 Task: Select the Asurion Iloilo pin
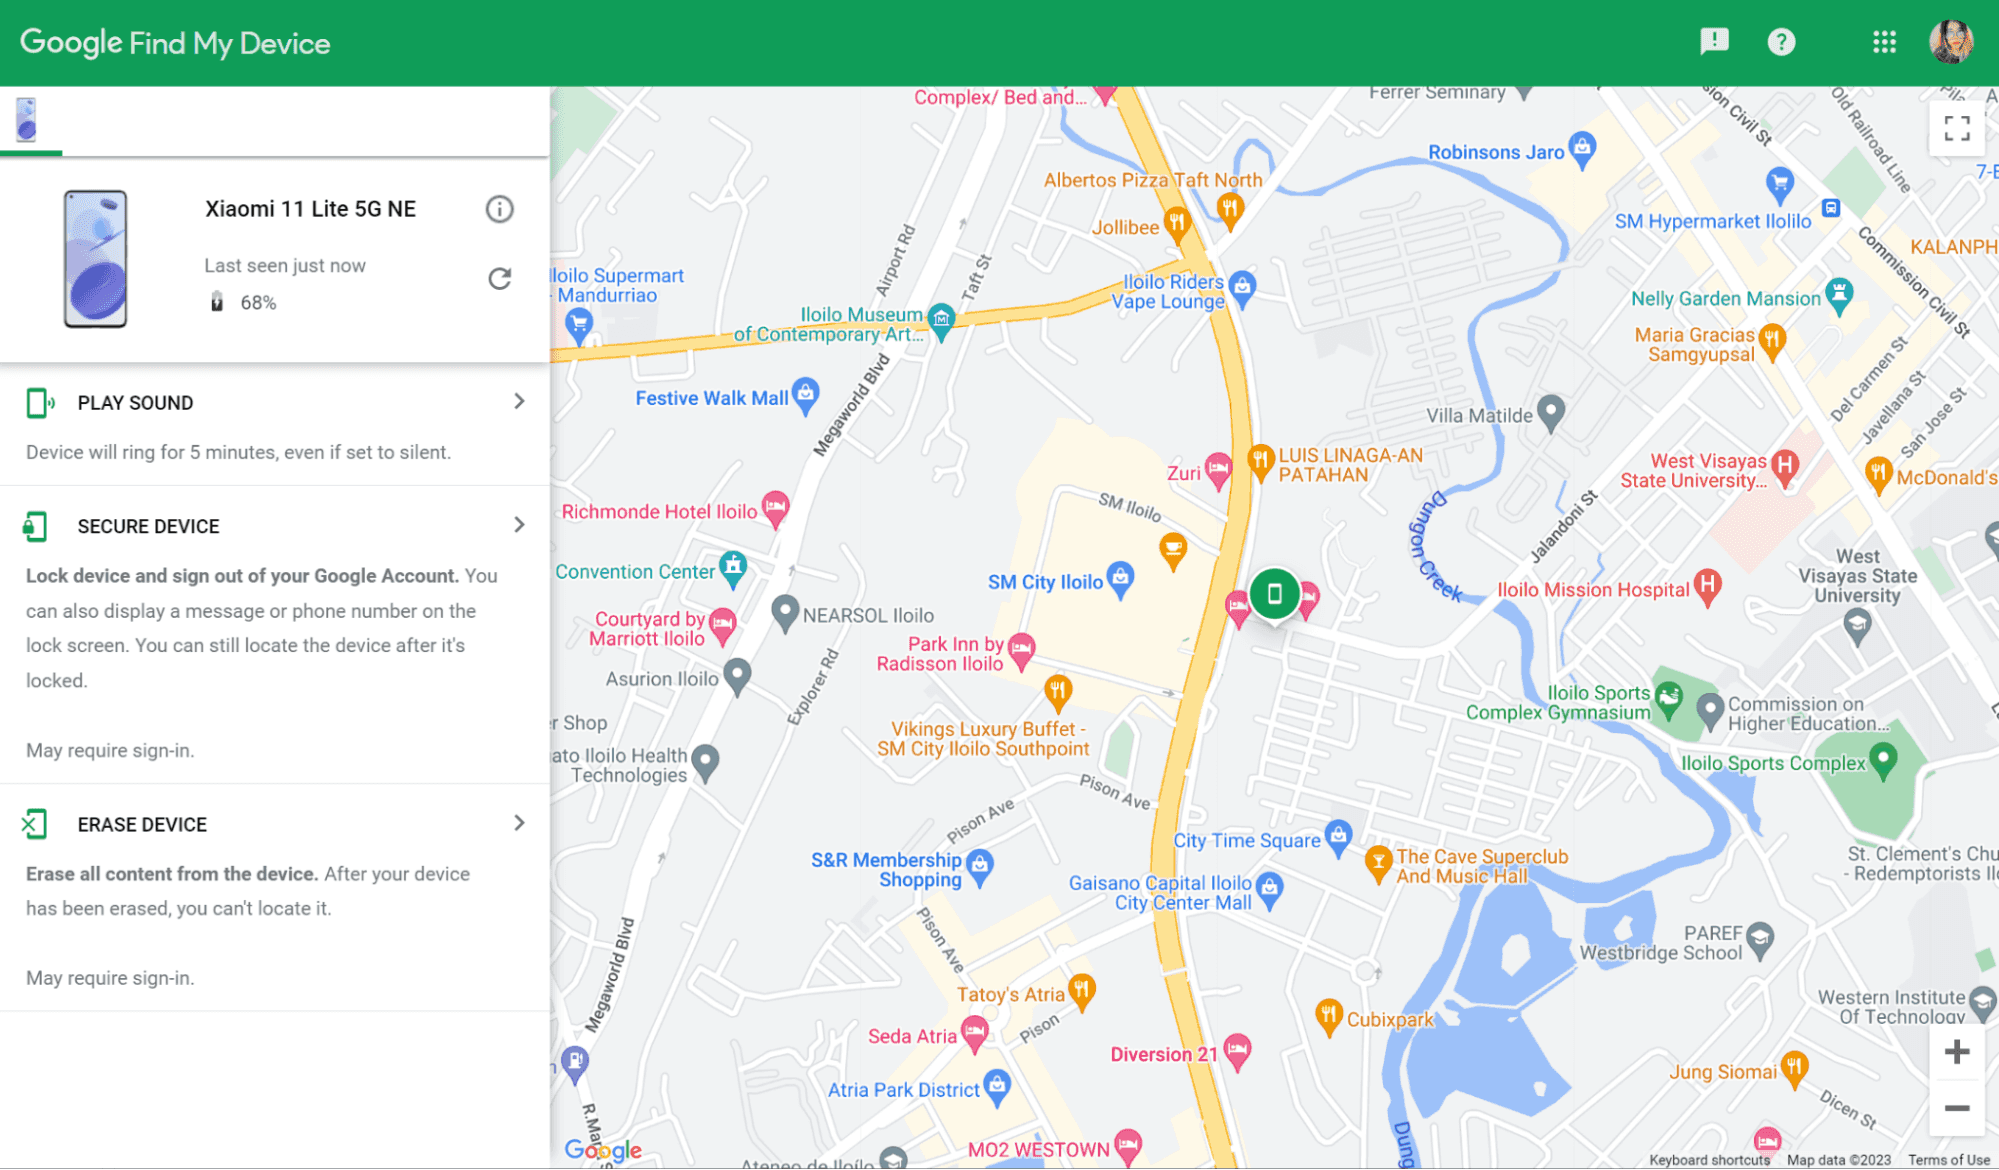coord(737,676)
